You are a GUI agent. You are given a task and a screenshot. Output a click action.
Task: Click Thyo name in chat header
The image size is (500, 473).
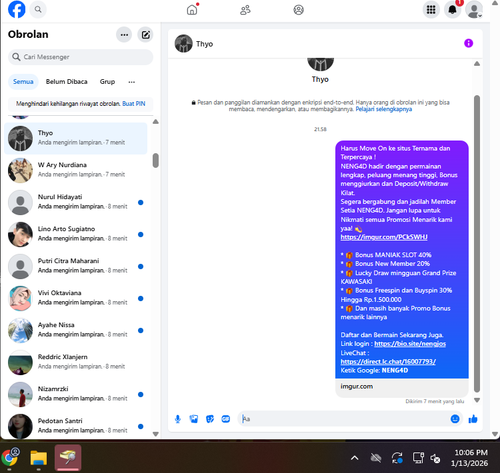204,44
